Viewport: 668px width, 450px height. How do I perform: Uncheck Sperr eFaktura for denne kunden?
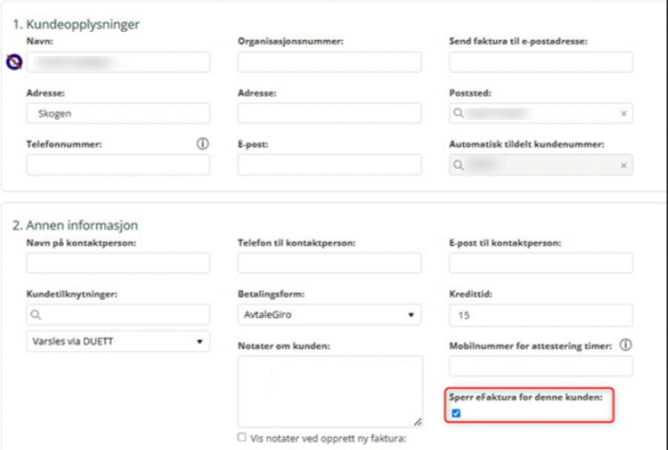456,413
